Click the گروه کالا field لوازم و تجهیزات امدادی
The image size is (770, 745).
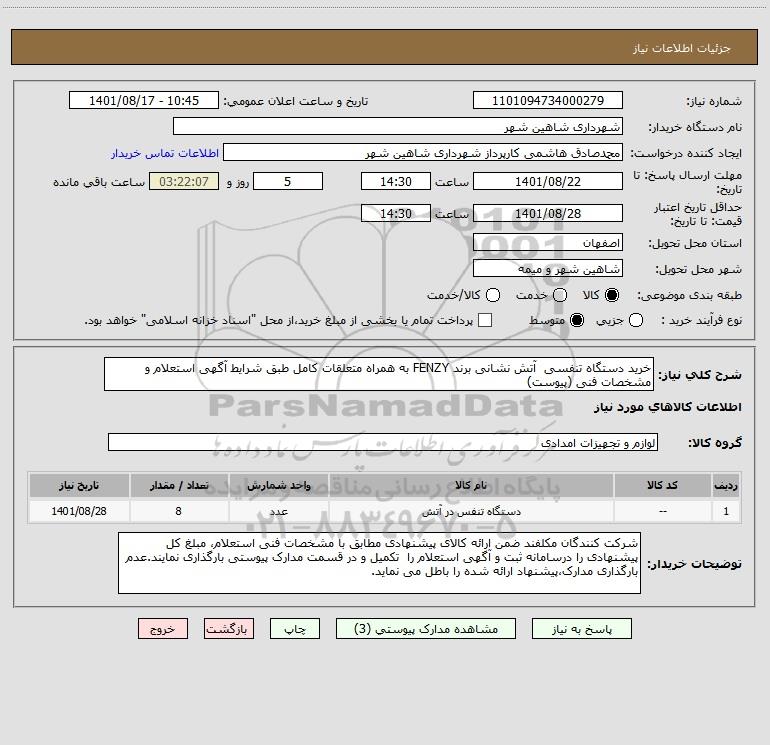click(383, 442)
